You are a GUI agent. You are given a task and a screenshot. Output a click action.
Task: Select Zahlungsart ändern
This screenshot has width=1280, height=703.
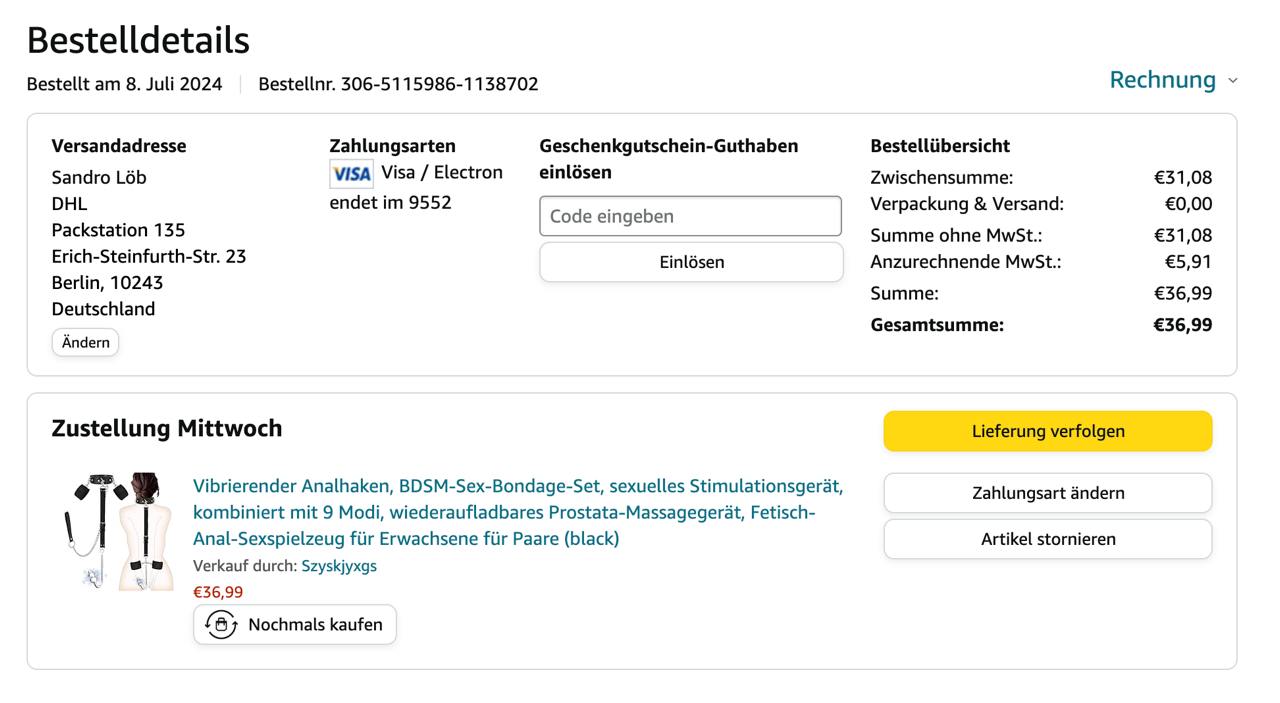click(1047, 493)
